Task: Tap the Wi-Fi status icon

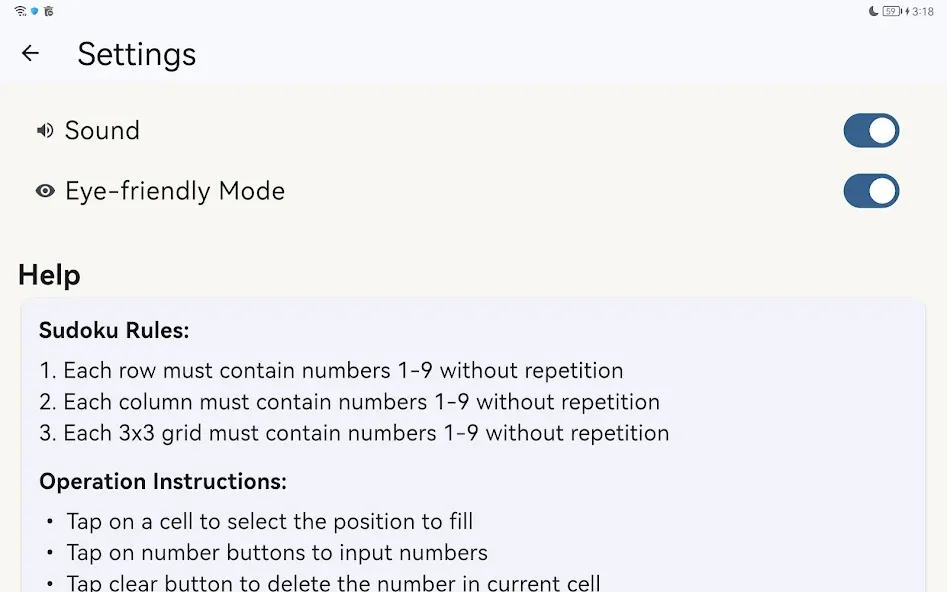Action: [21, 11]
